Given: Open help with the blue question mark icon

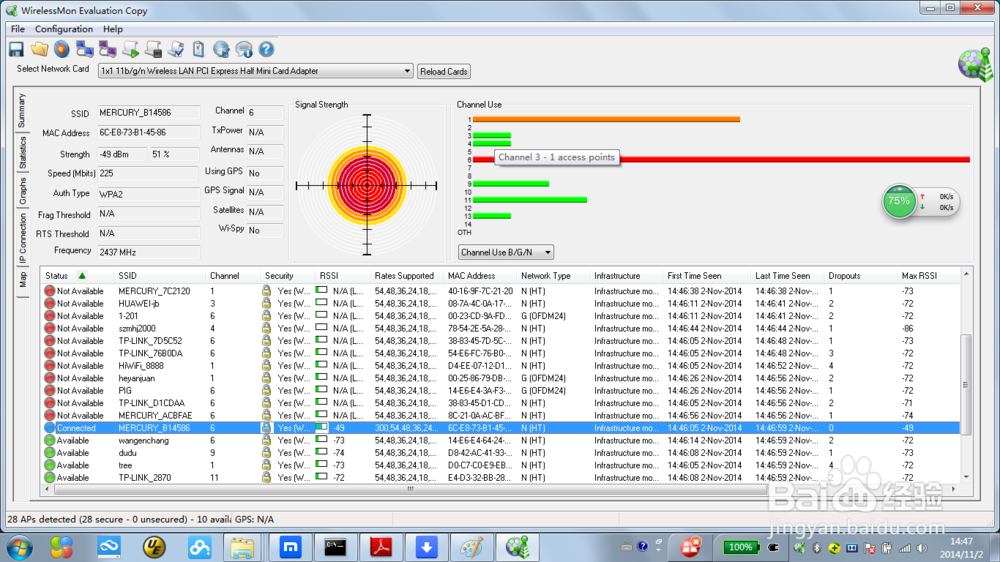Looking at the screenshot, I should 267,49.
